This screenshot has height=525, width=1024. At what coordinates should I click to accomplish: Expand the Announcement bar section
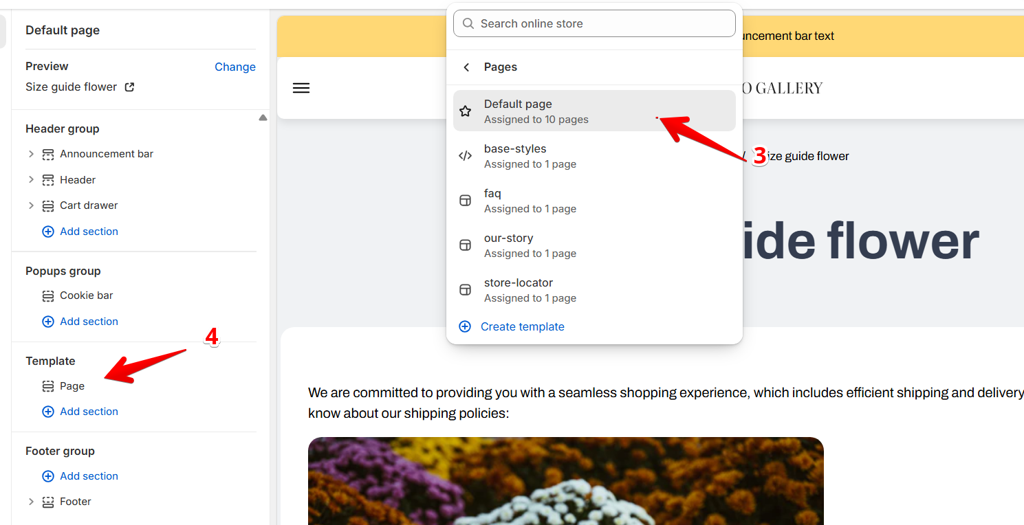click(x=31, y=154)
